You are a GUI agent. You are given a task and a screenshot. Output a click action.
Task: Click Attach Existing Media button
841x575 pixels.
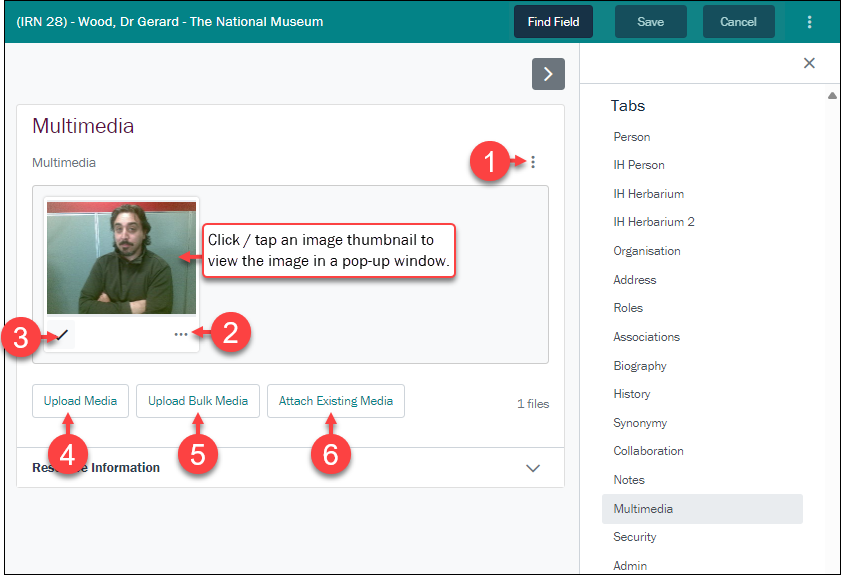336,401
